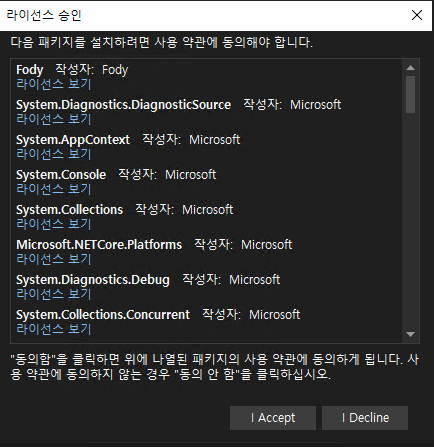Image resolution: width=434 pixels, height=447 pixels.
Task: View license for Microsoft.NETCore.Platforms
Action: pos(54,259)
